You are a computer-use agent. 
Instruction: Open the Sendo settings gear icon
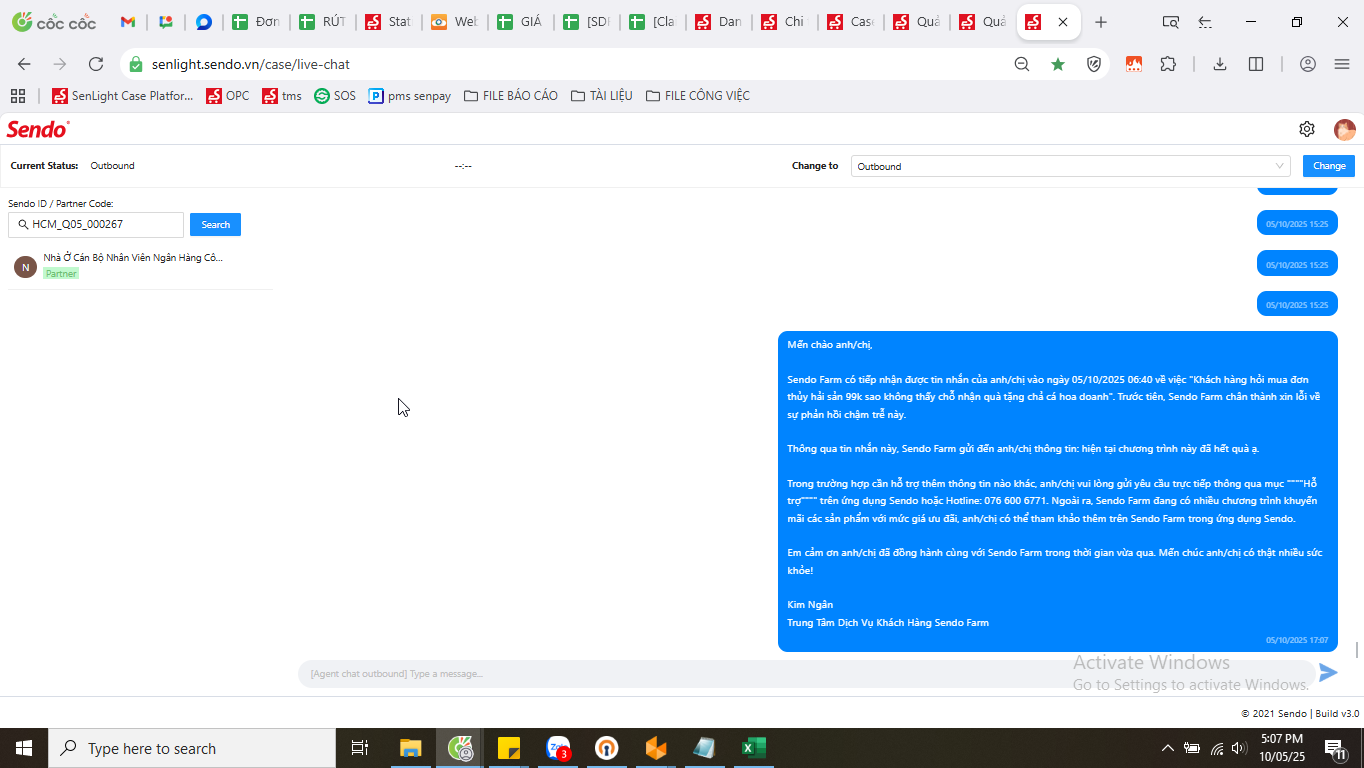tap(1306, 129)
